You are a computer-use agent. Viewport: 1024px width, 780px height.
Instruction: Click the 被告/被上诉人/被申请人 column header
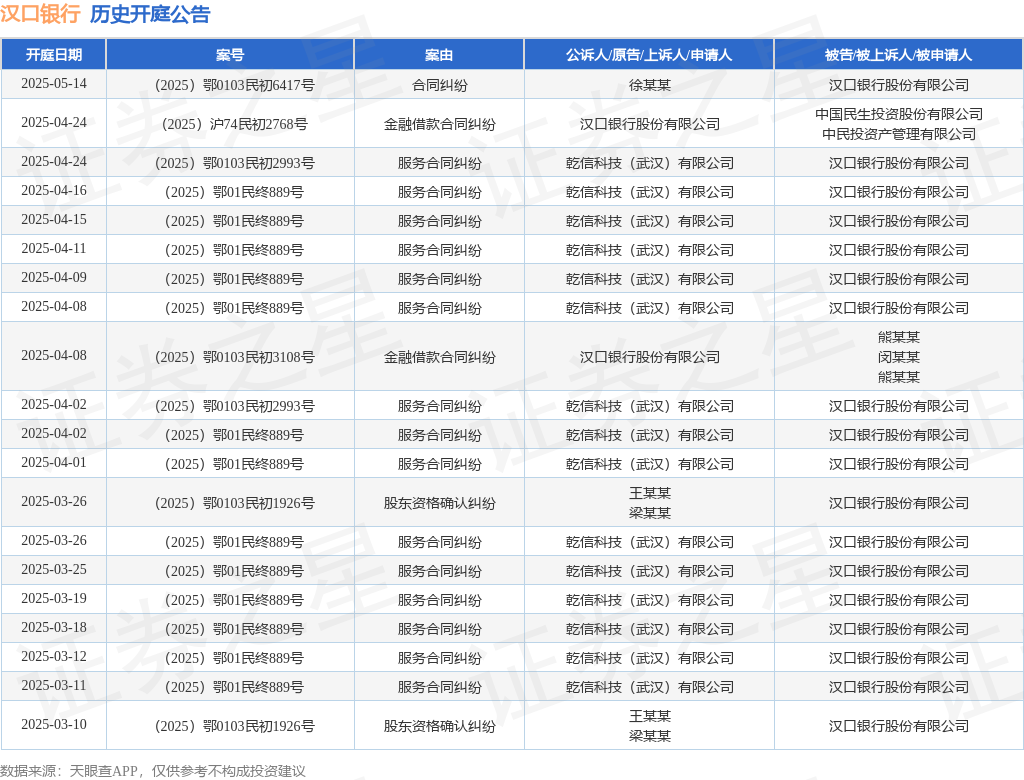pyautogui.click(x=899, y=55)
